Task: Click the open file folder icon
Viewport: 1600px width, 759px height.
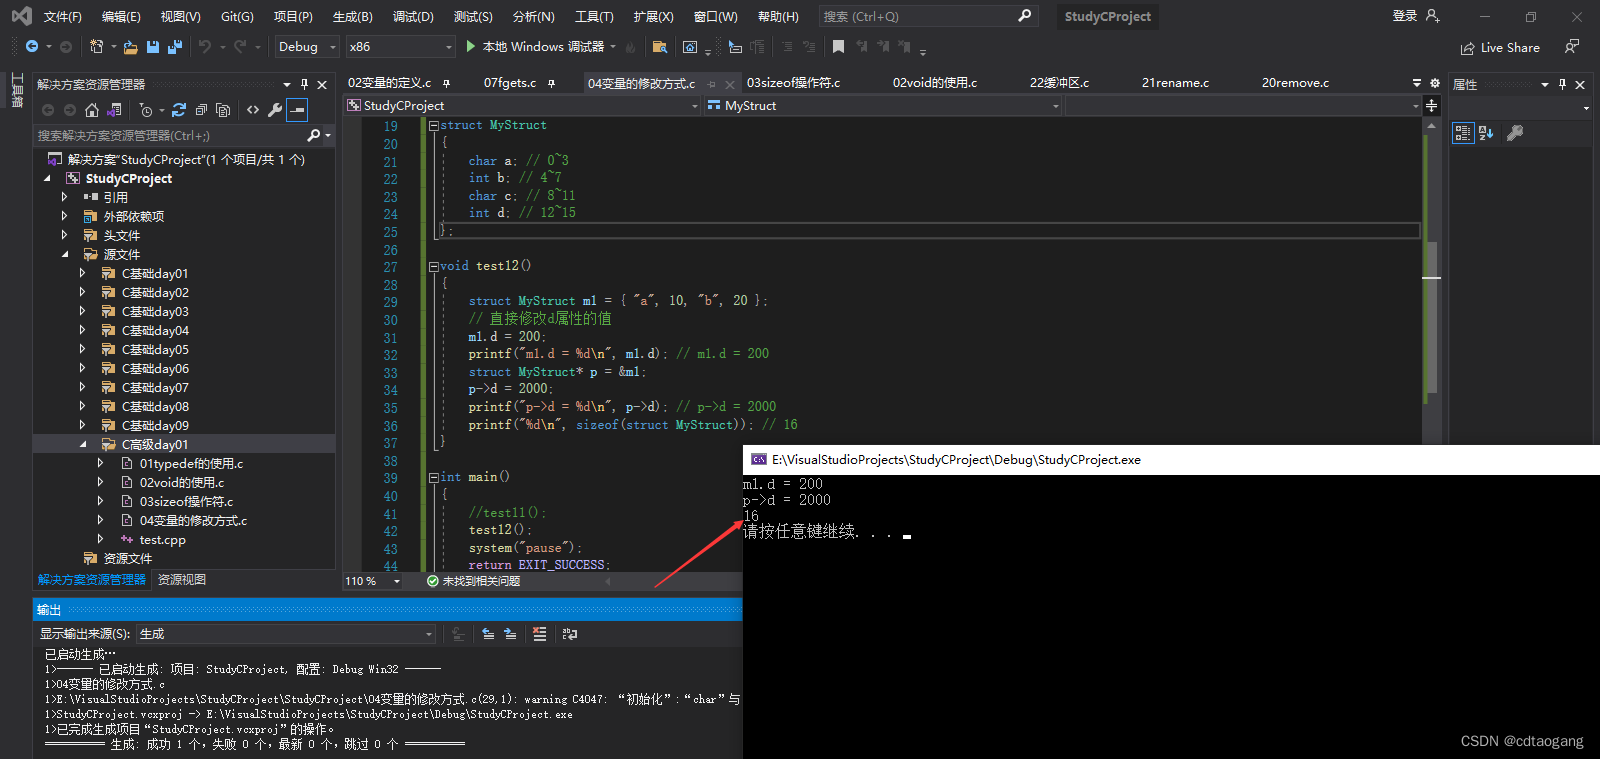Action: [x=130, y=47]
